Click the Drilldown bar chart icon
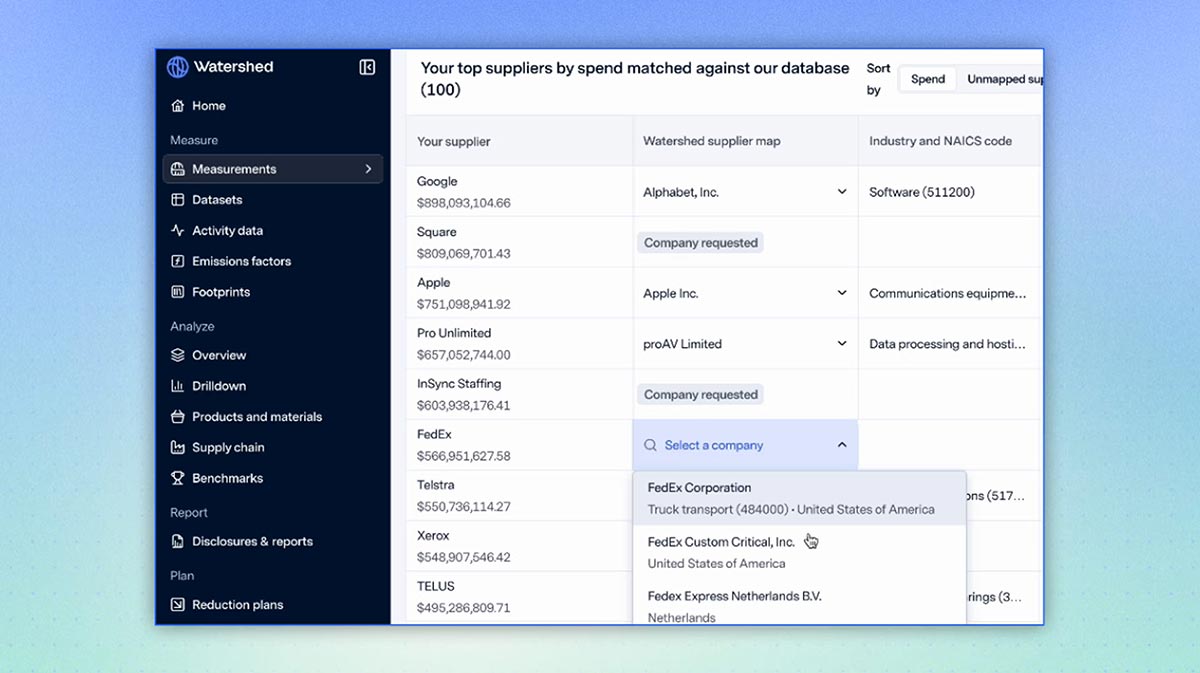 pyautogui.click(x=178, y=386)
